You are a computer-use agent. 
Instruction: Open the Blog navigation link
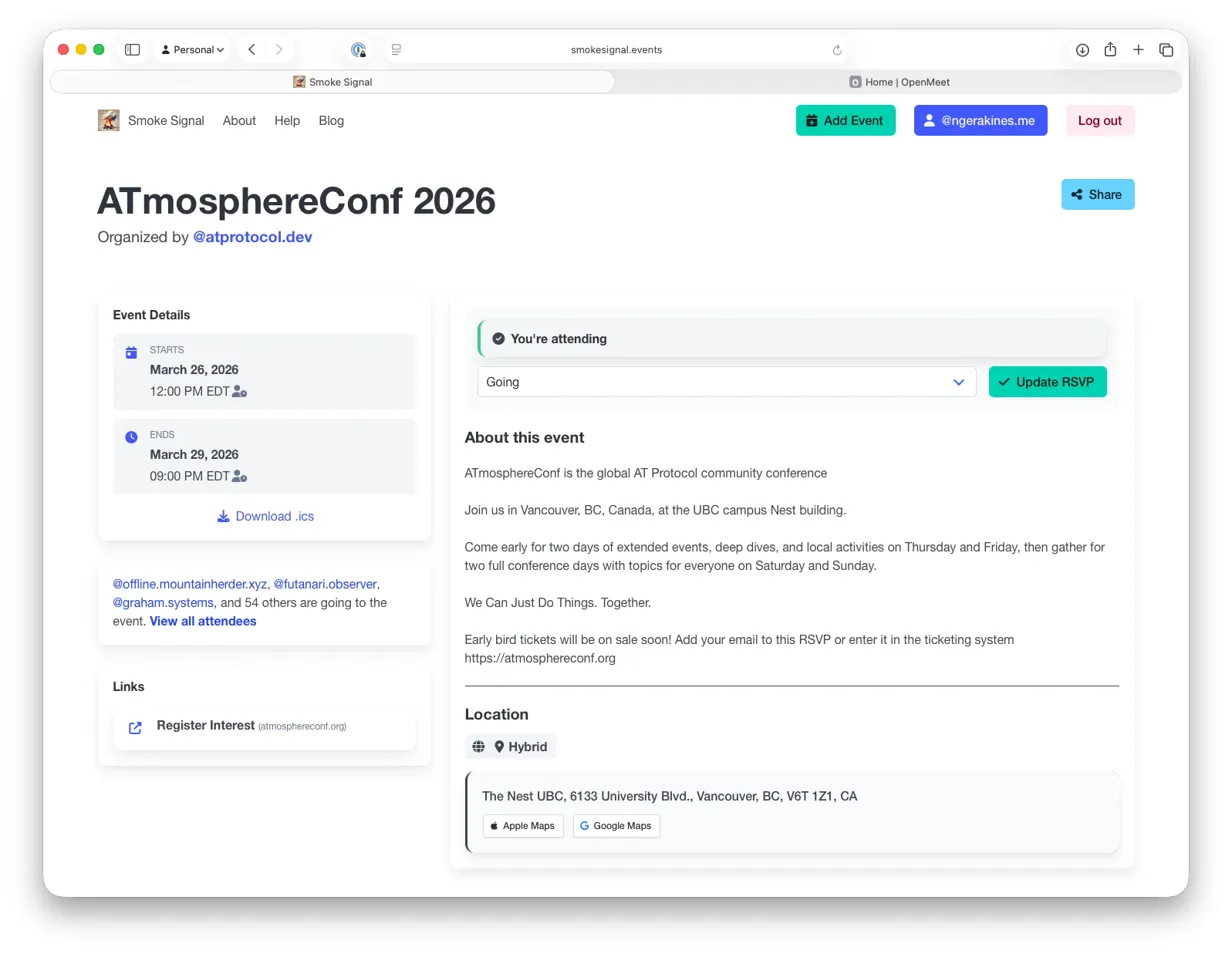point(331,121)
